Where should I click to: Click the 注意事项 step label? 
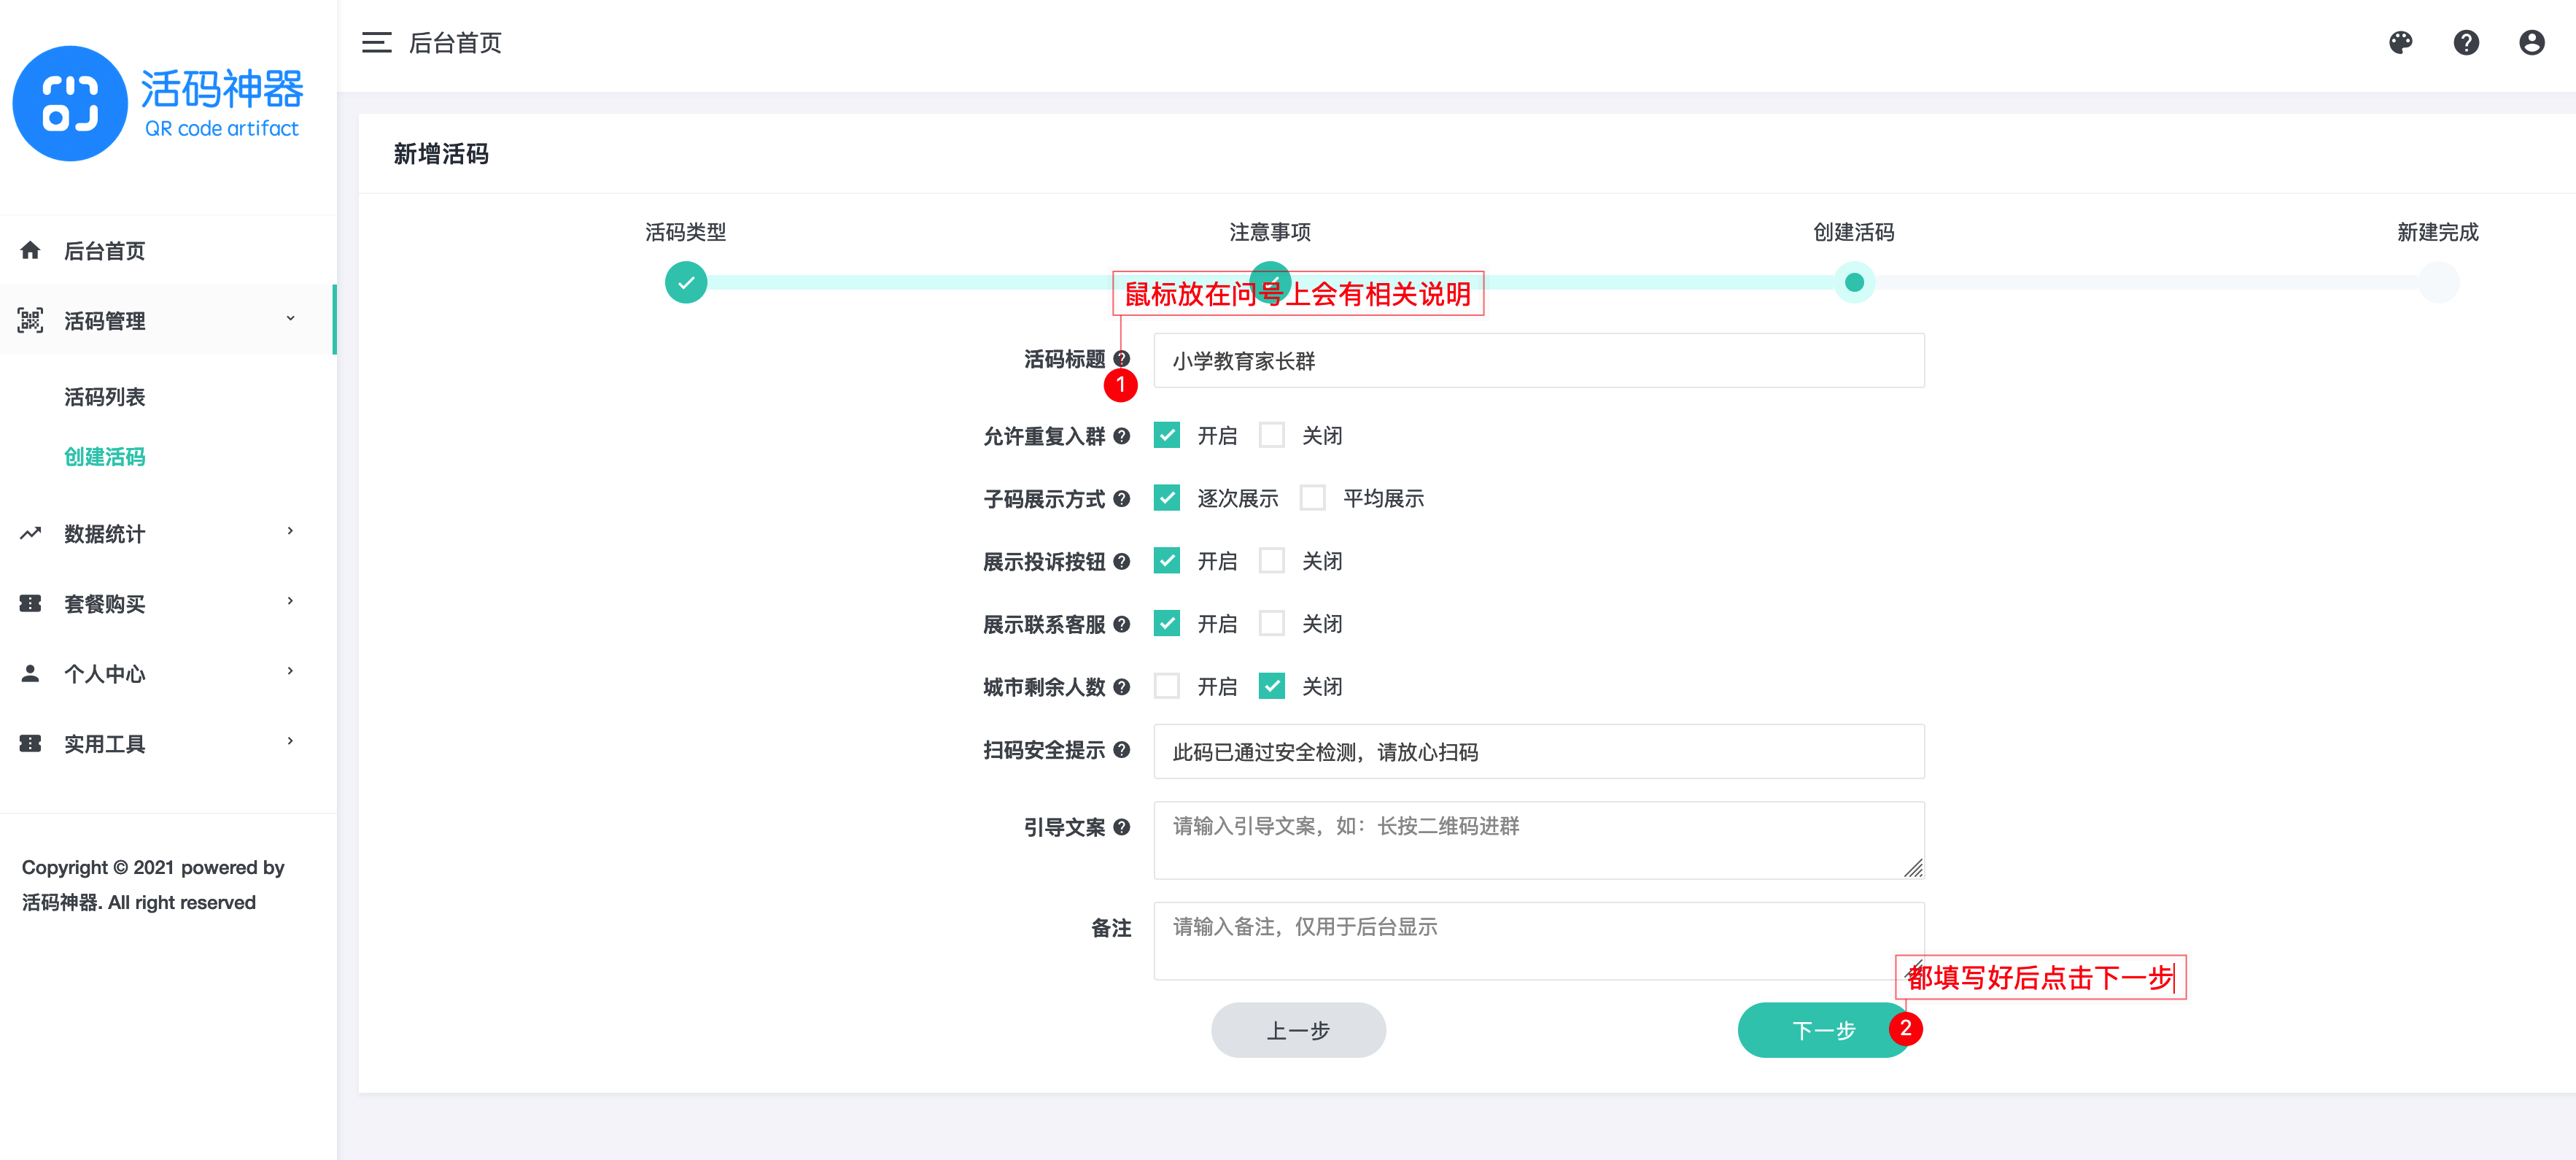[1270, 232]
